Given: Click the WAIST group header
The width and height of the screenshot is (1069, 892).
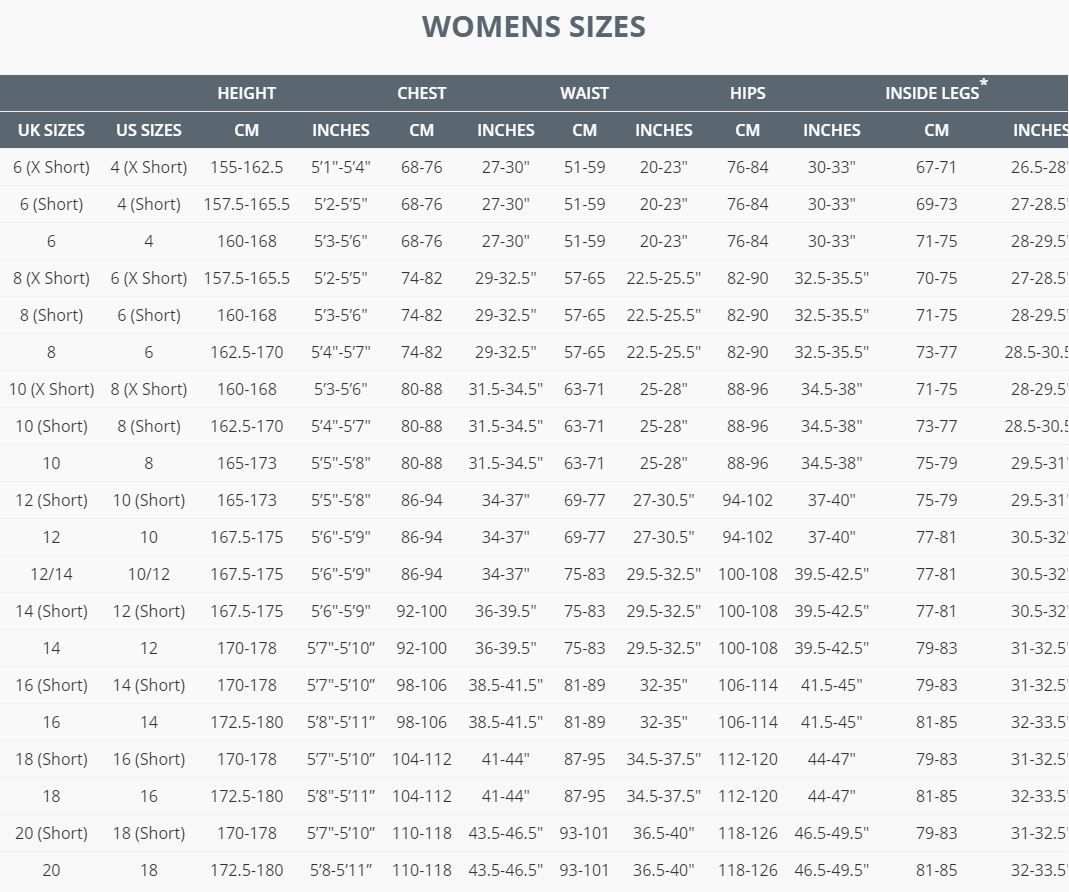Looking at the screenshot, I should [584, 93].
